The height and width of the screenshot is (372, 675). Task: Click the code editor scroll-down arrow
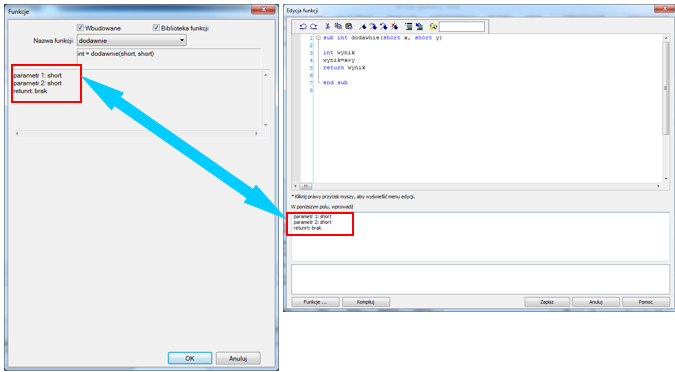click(666, 178)
